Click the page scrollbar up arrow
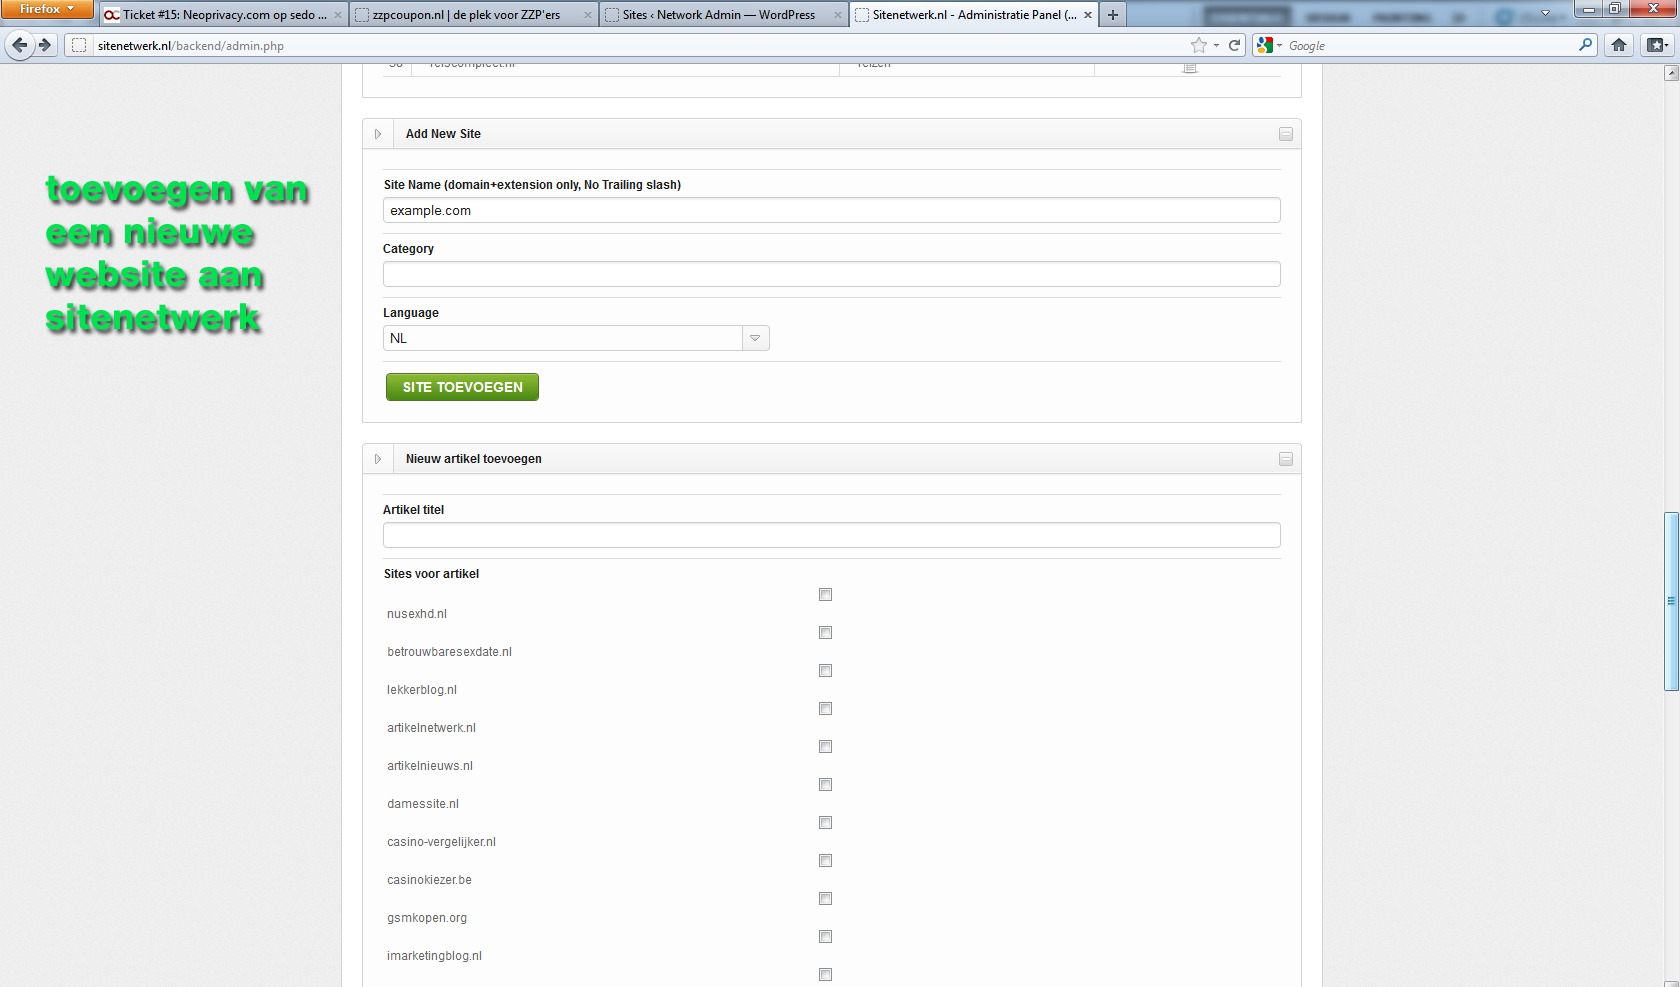The image size is (1680, 987). click(x=1671, y=73)
